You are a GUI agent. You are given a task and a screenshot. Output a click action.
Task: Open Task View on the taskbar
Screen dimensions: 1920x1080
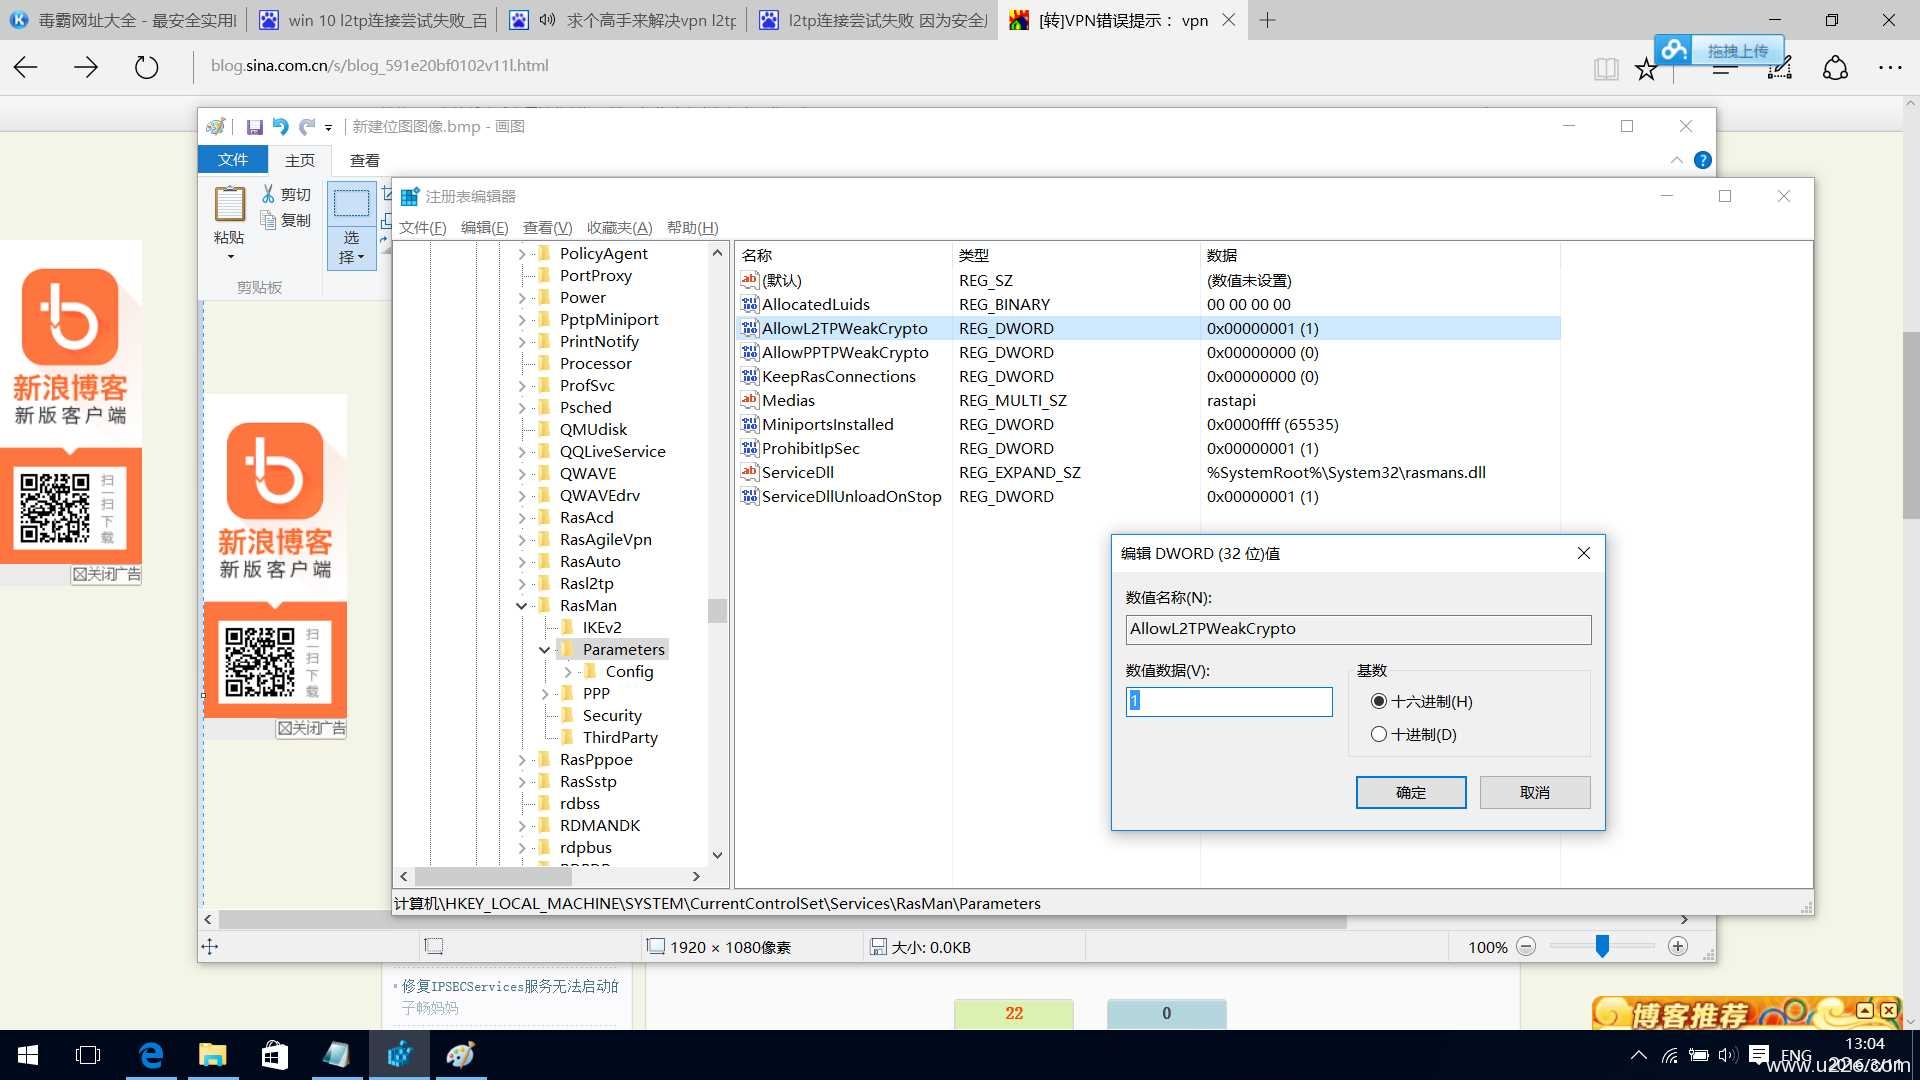pos(88,1055)
